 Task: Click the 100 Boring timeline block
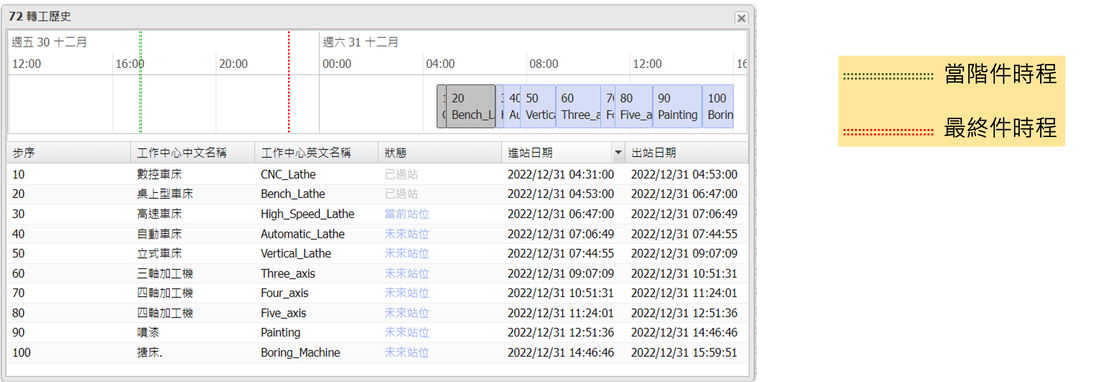(x=718, y=107)
